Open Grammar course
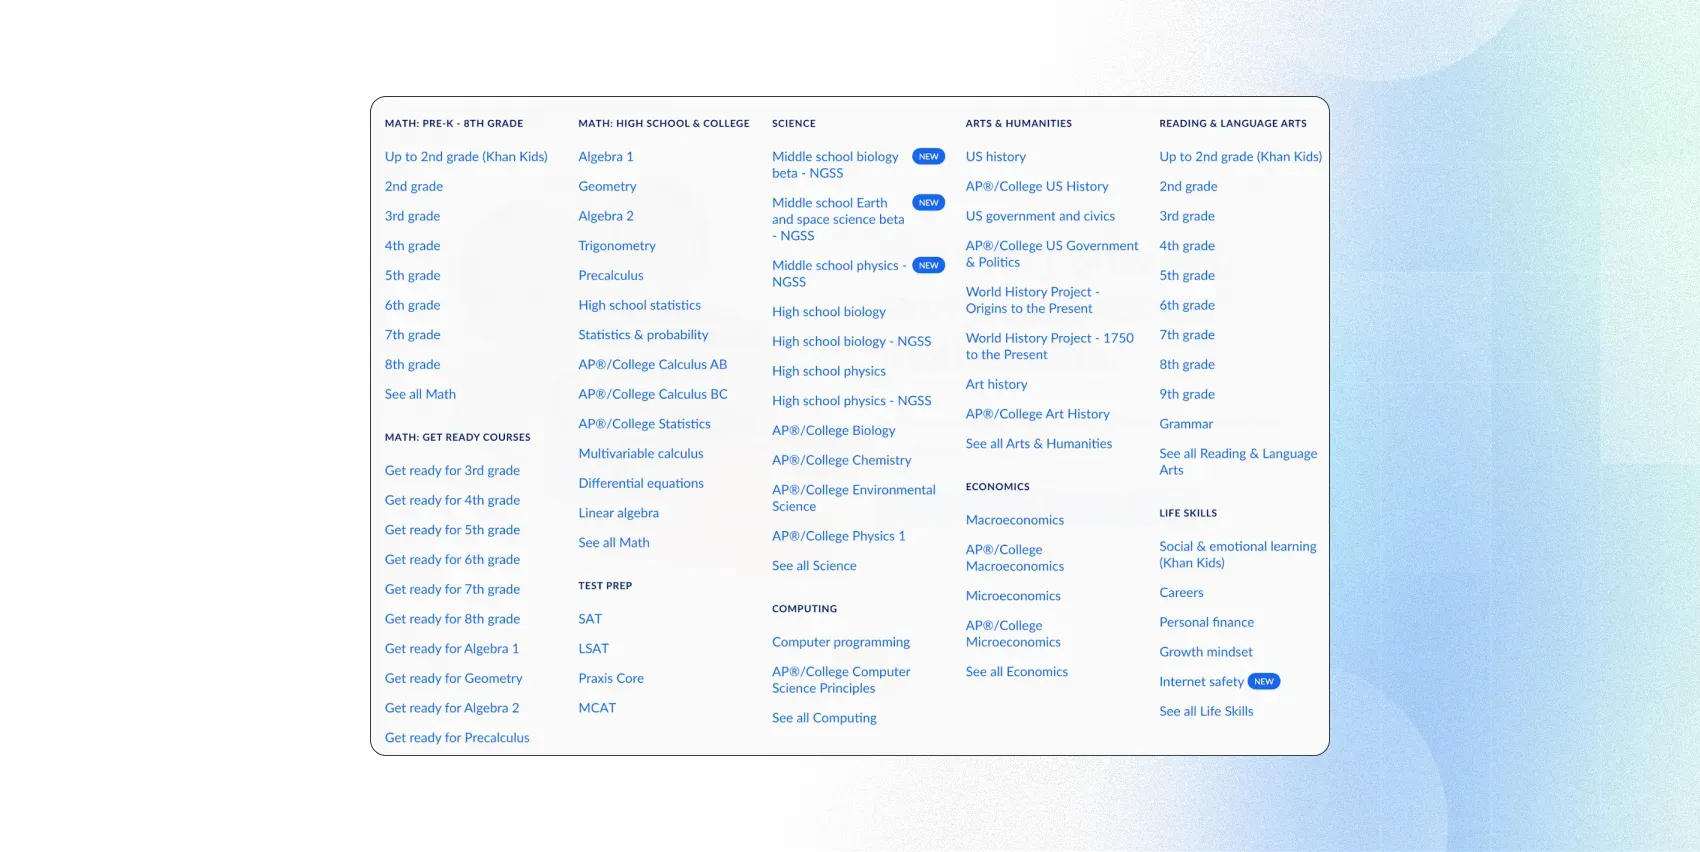The height and width of the screenshot is (852, 1700). pos(1186,425)
